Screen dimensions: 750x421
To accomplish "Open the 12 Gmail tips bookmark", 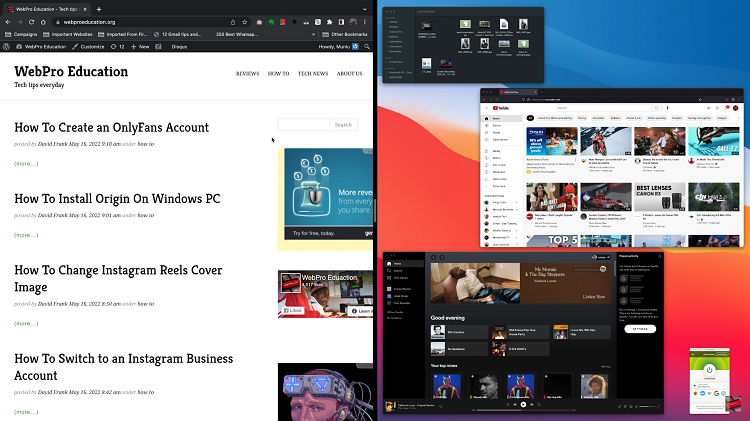I will [x=177, y=34].
